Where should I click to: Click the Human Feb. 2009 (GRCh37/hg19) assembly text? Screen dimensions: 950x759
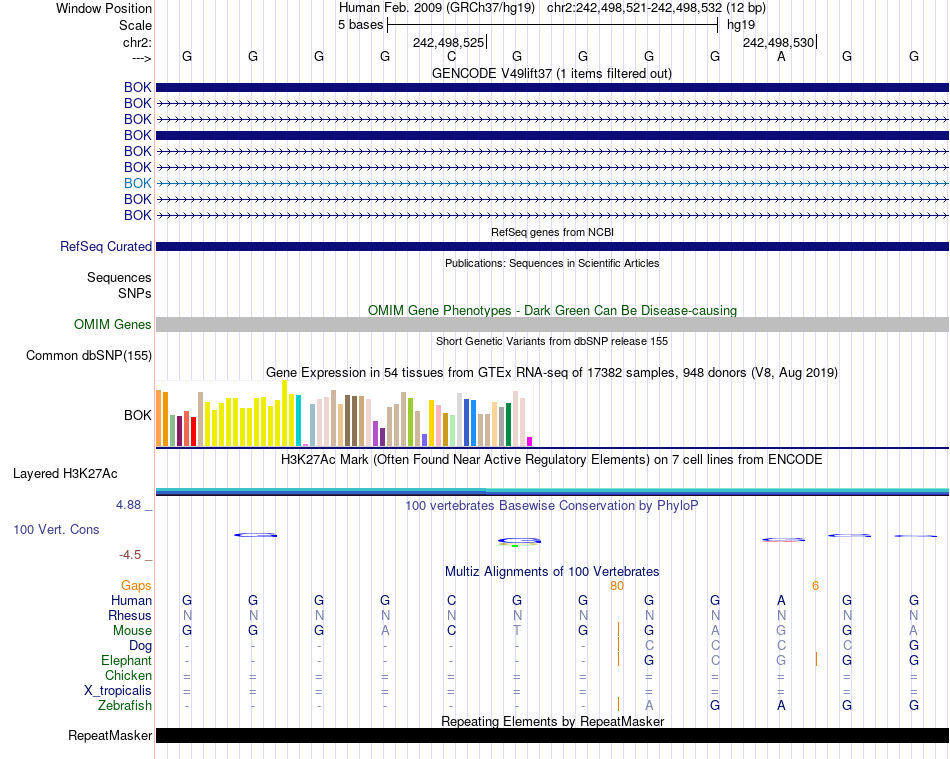[437, 8]
